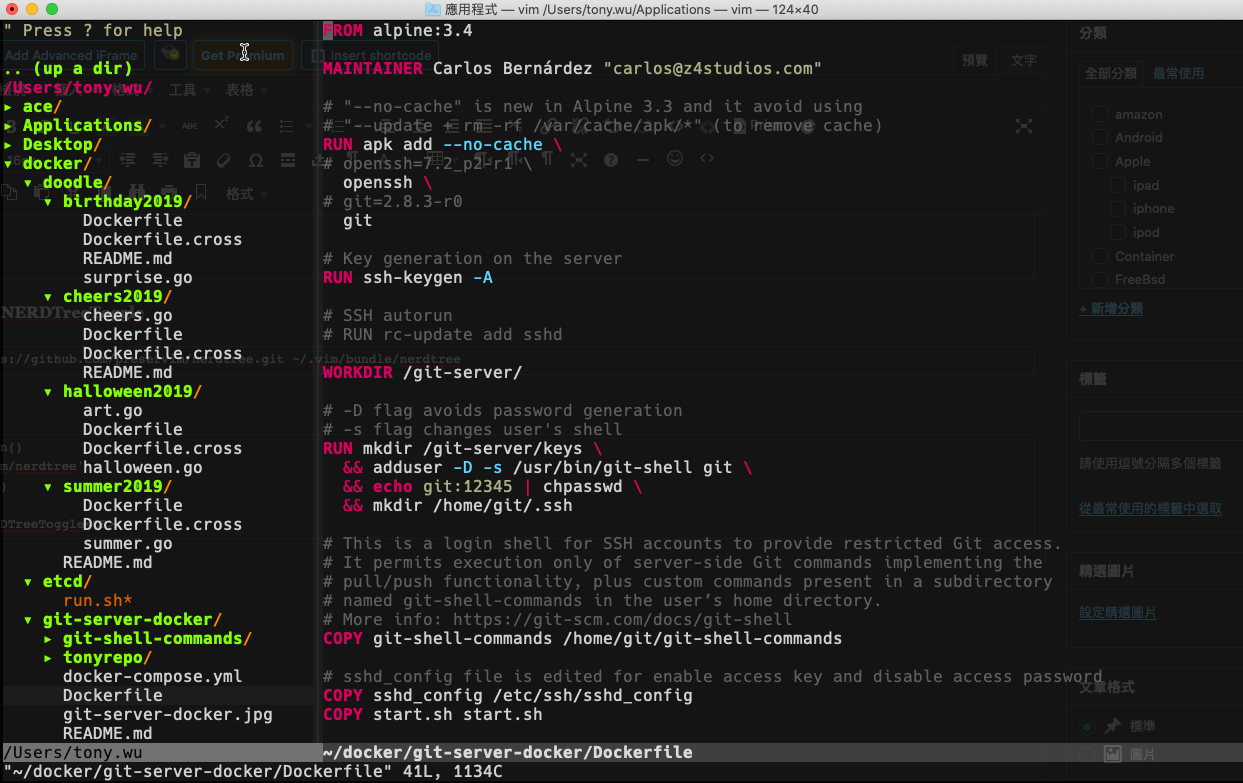Viewport: 1243px width, 783px height.
Task: Select the run.sh* file under etcd
Action: [98, 600]
